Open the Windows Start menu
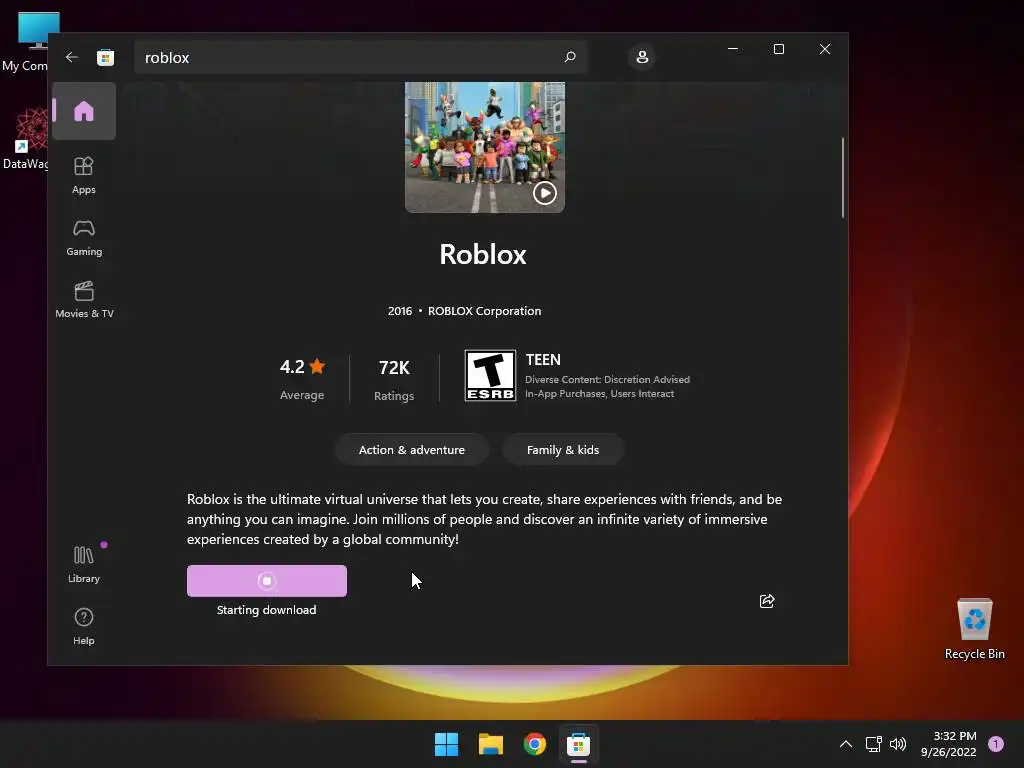The height and width of the screenshot is (768, 1024). 447,744
